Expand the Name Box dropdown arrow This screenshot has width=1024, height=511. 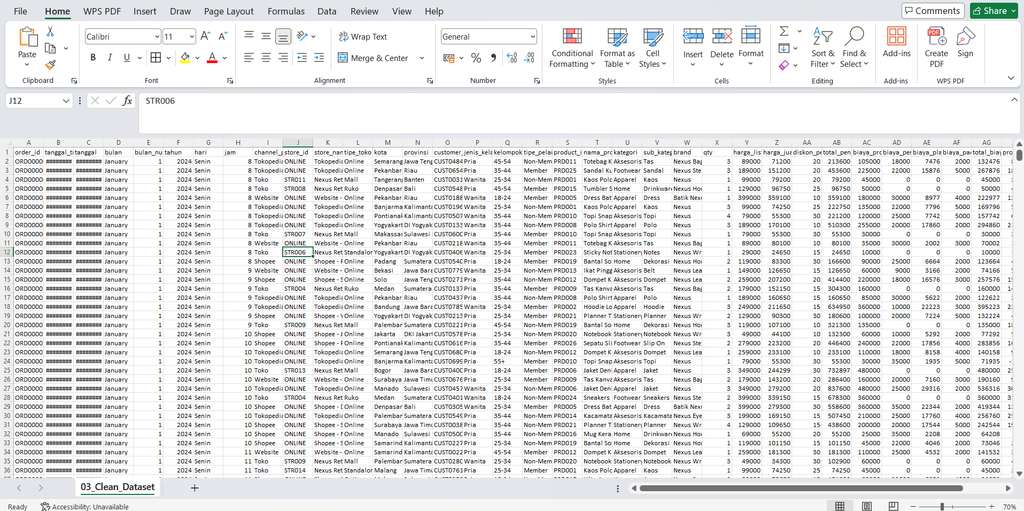click(x=65, y=101)
